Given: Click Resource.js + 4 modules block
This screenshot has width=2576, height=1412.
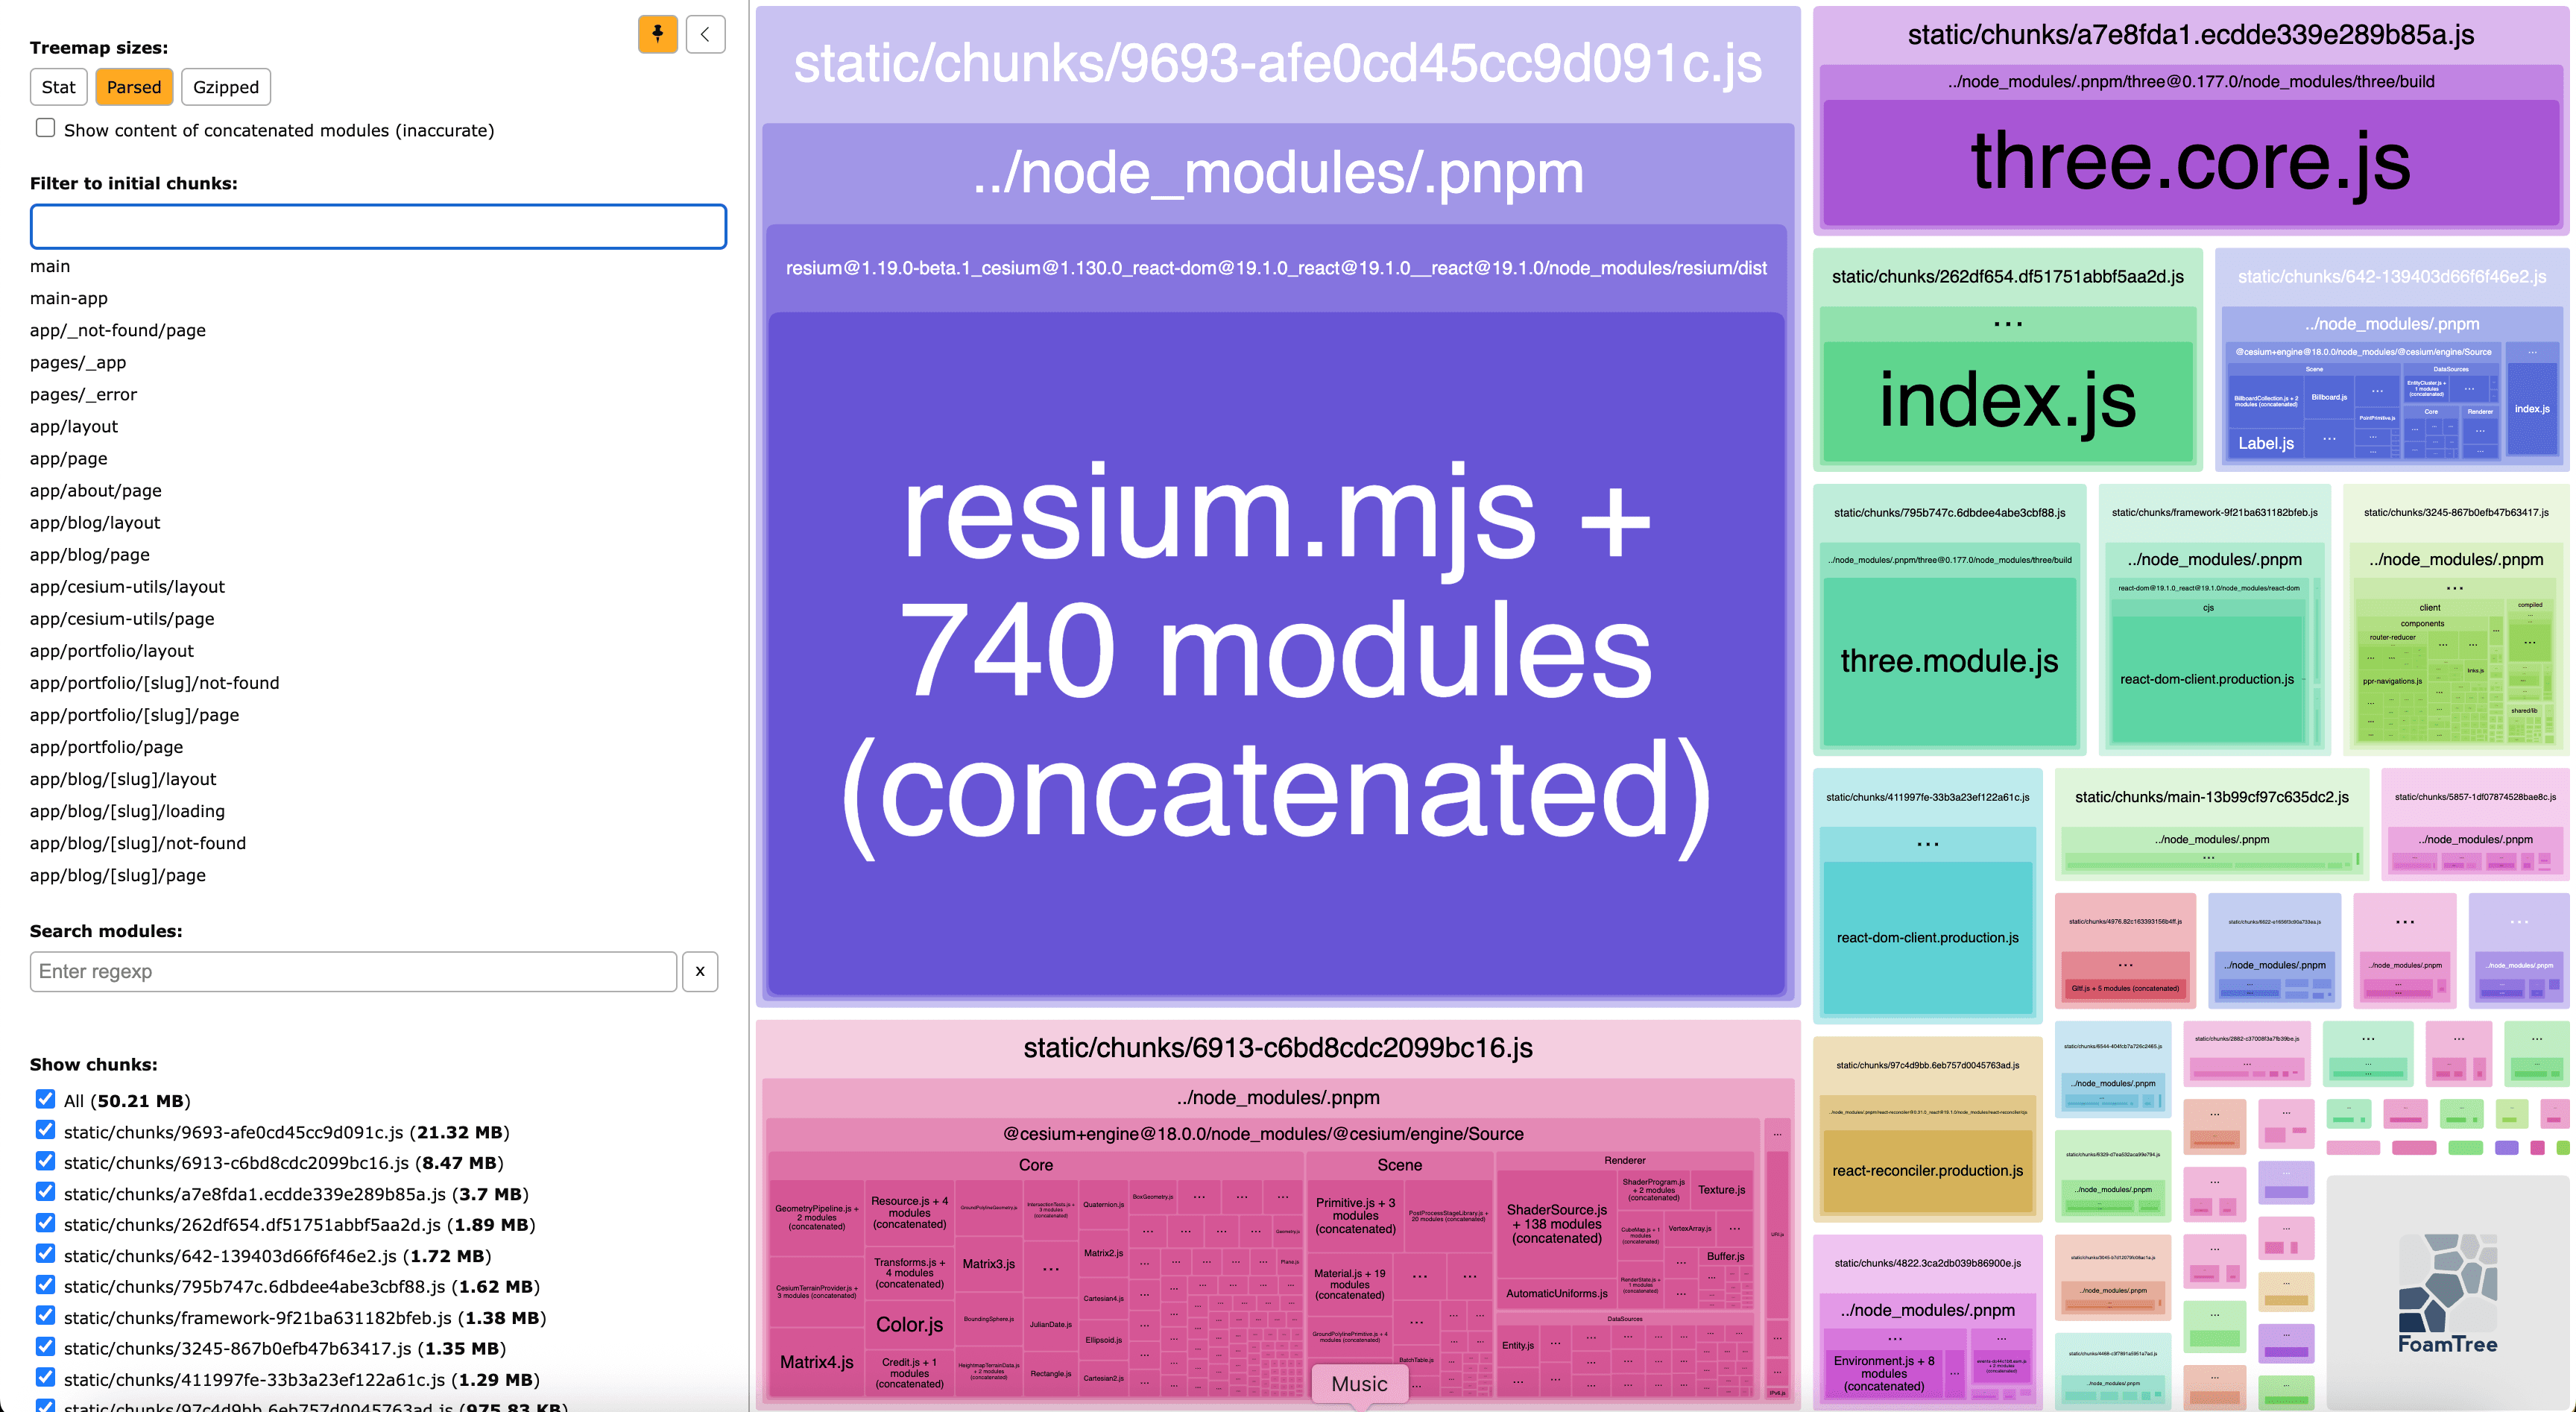Looking at the screenshot, I should [909, 1212].
